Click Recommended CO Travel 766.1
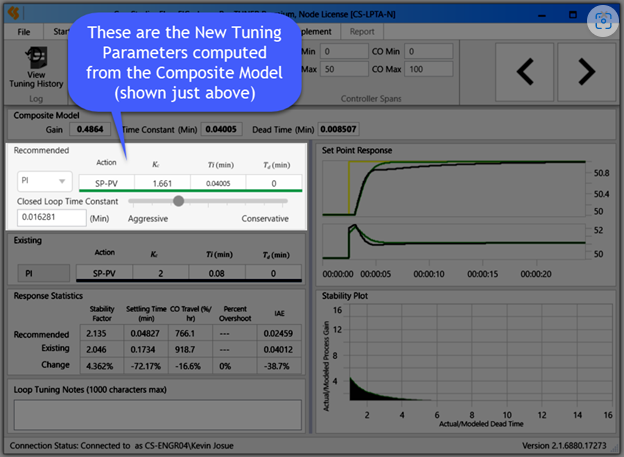Image resolution: width=624 pixels, height=457 pixels. point(190,333)
